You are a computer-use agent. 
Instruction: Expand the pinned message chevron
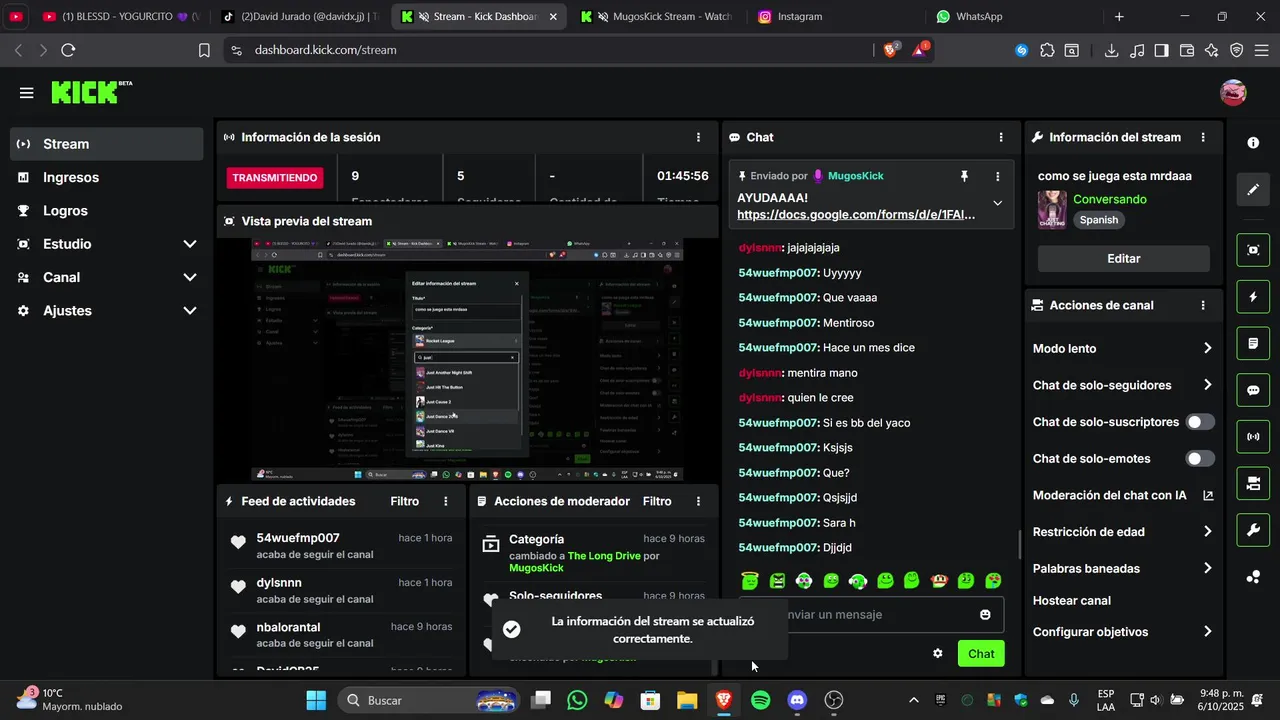(x=997, y=203)
